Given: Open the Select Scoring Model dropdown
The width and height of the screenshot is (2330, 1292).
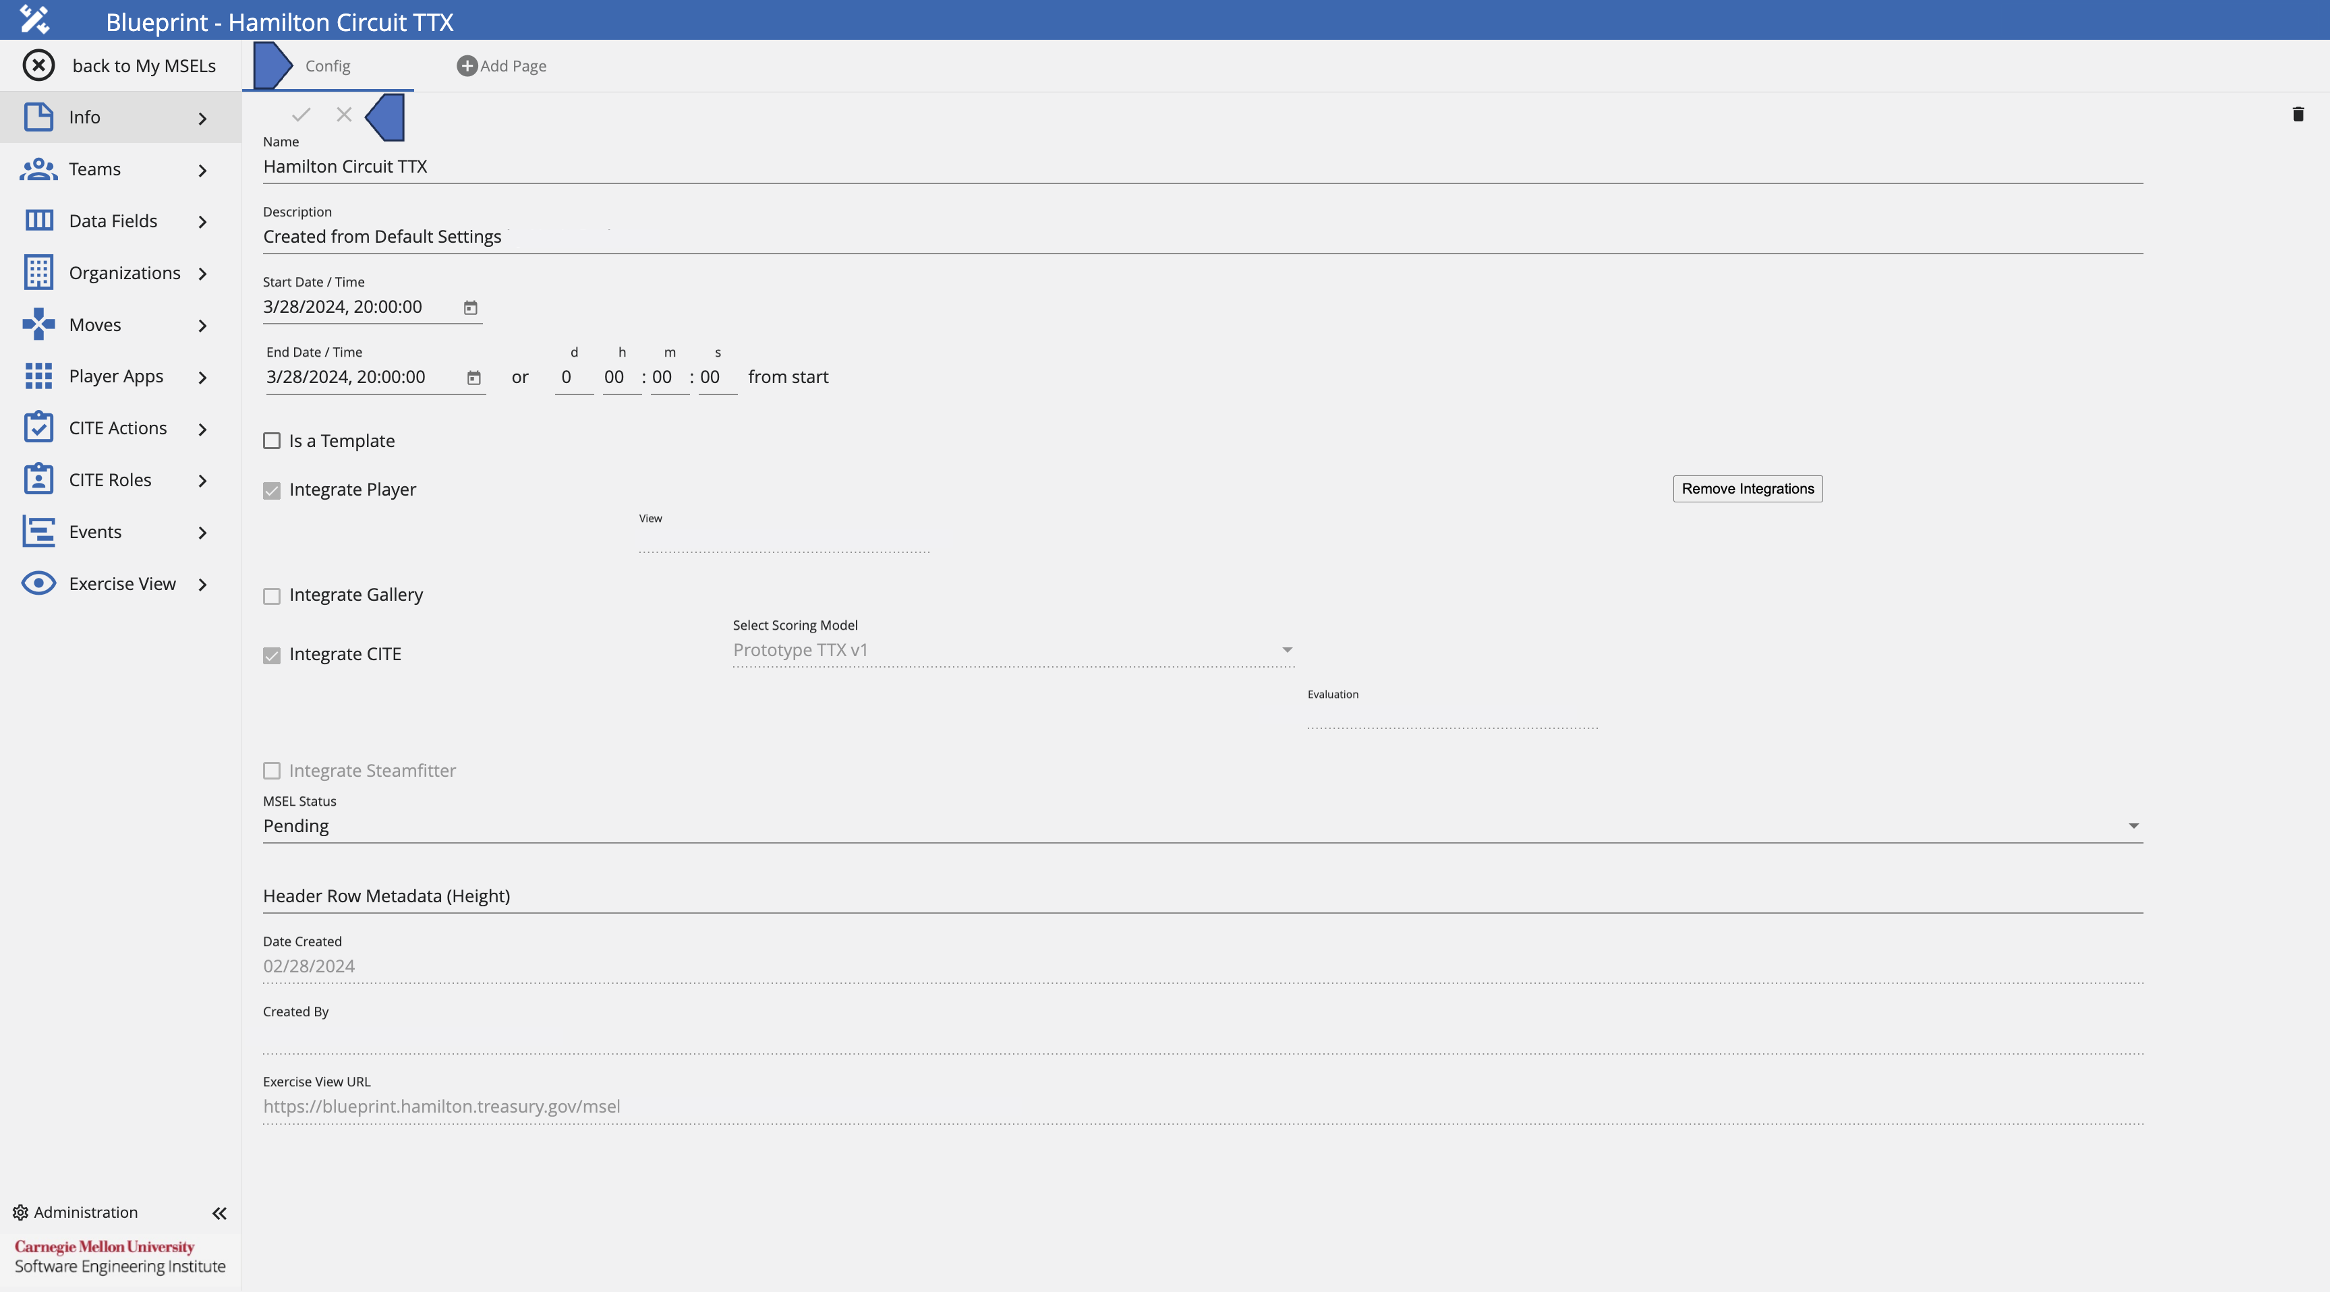Looking at the screenshot, I should (x=1288, y=649).
